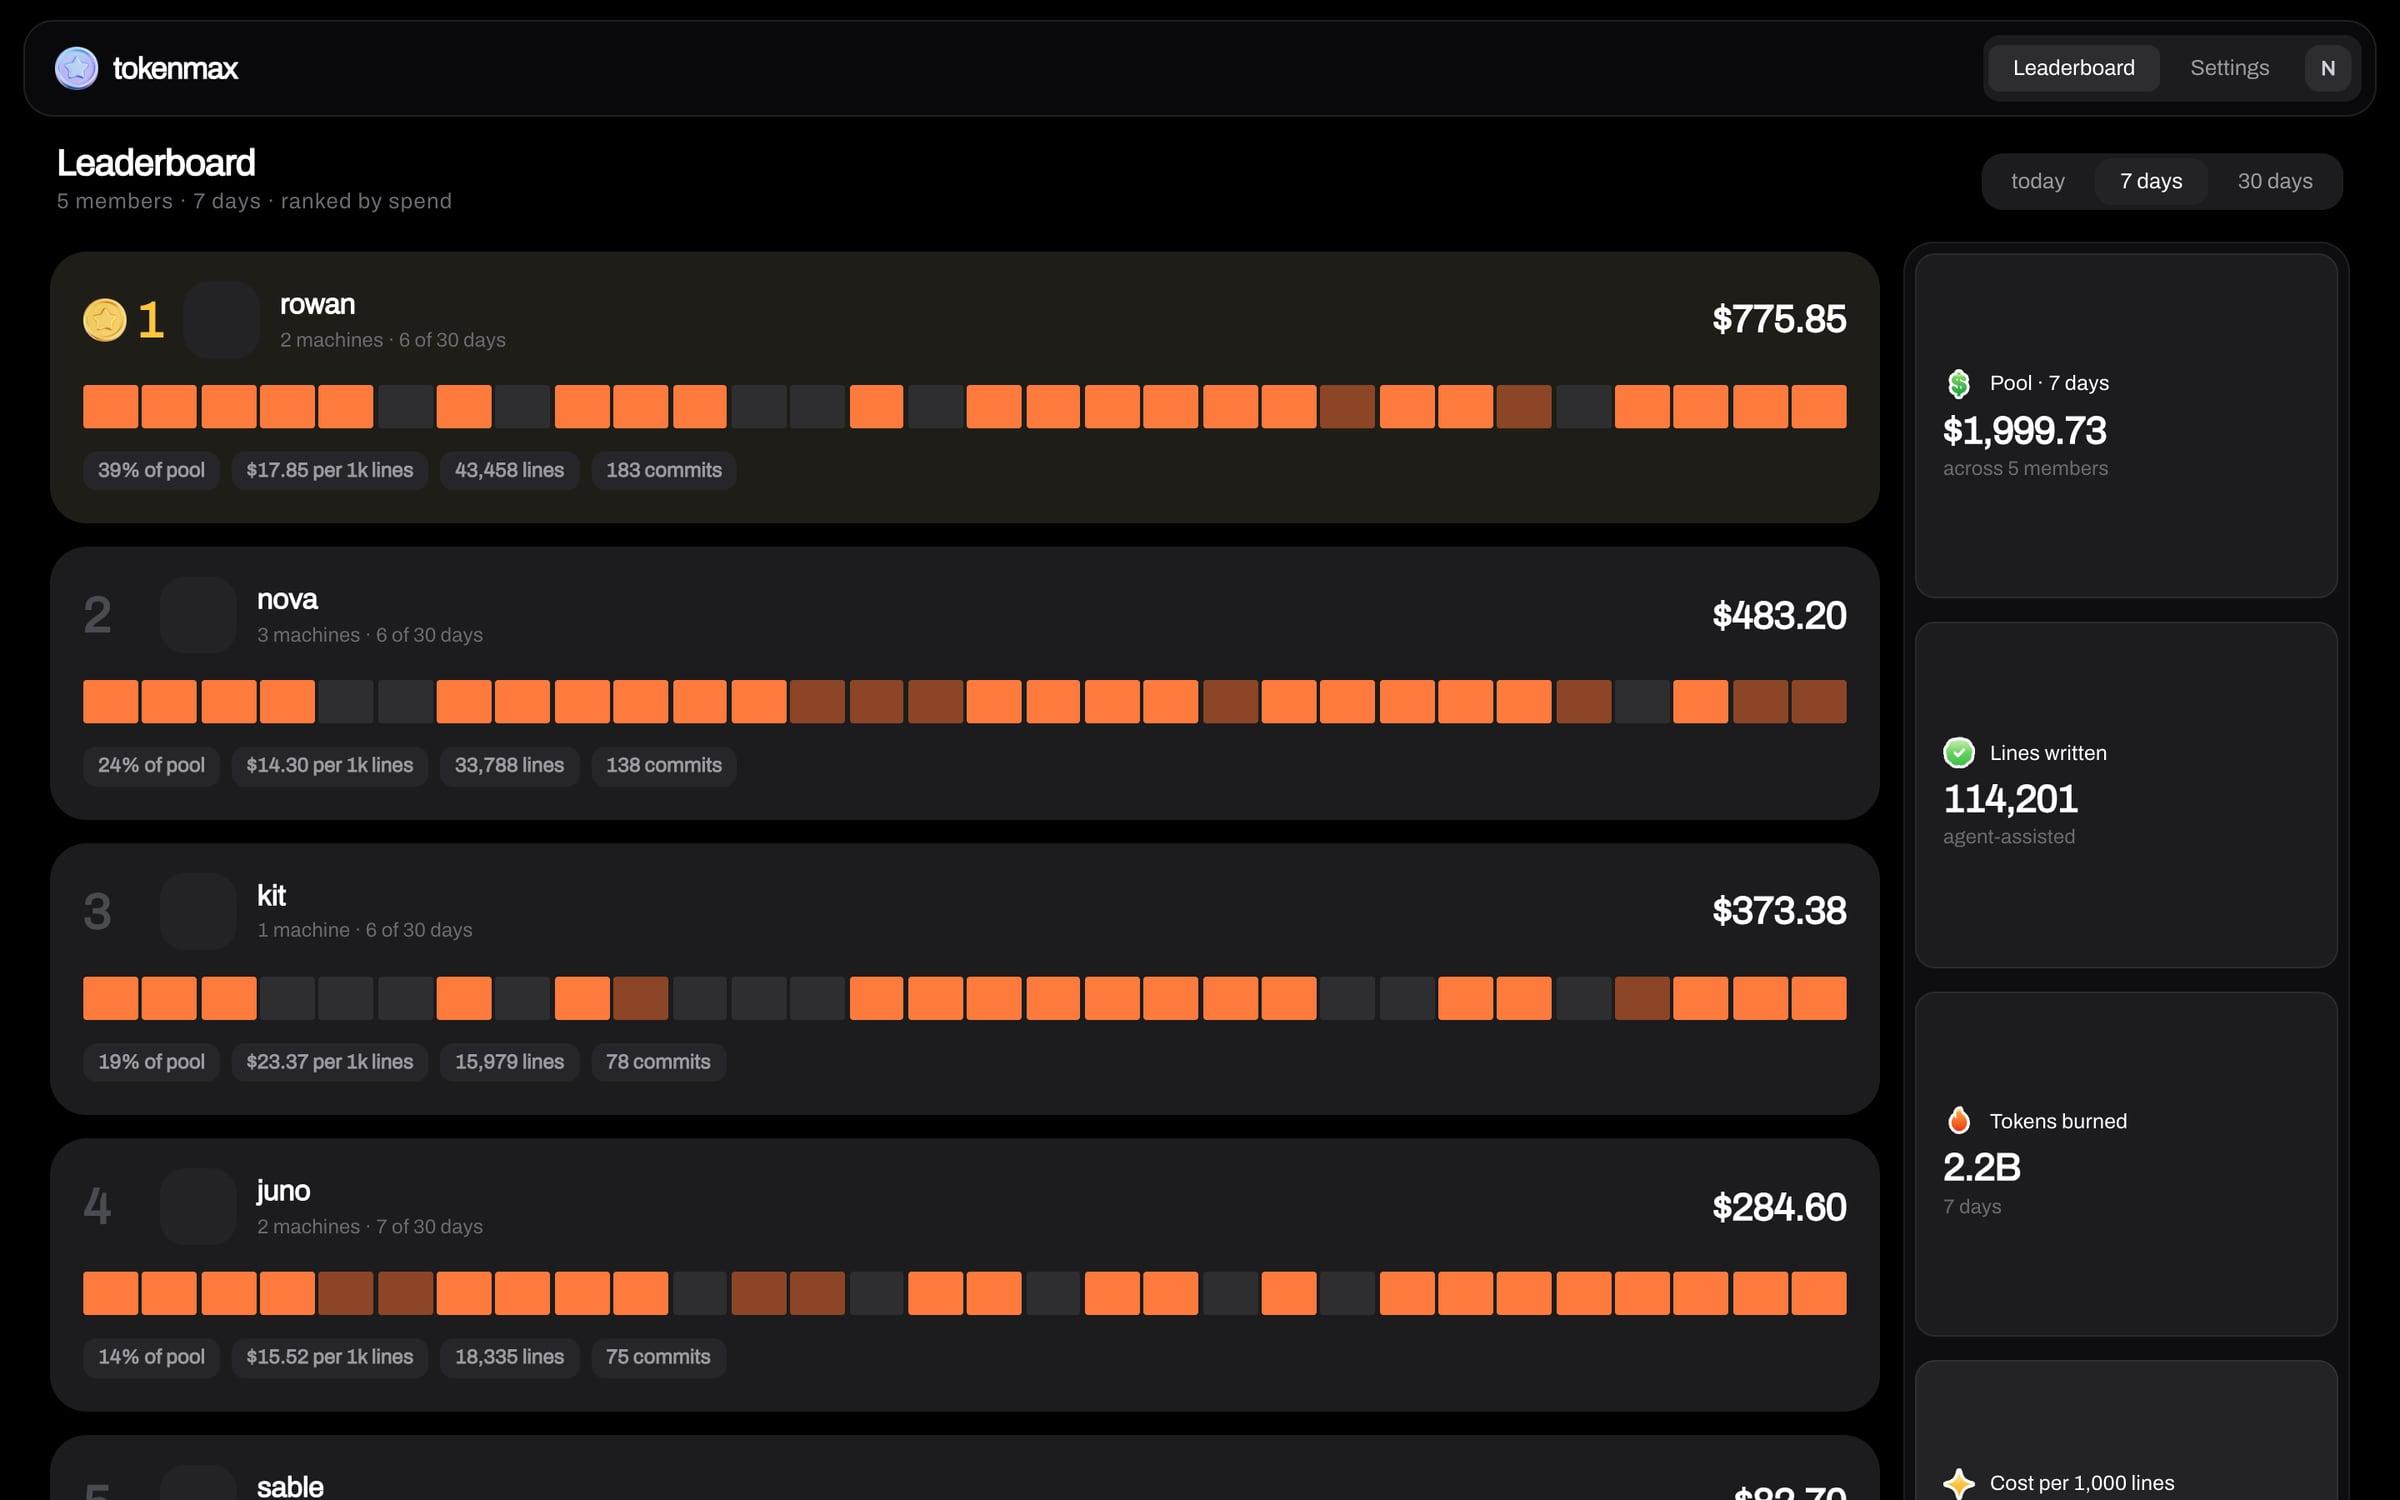Open the Settings tab
The height and width of the screenshot is (1500, 2400).
(2229, 68)
